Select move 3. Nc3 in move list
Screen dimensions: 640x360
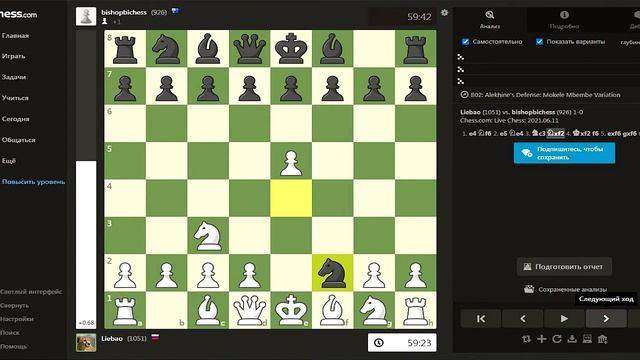point(538,133)
